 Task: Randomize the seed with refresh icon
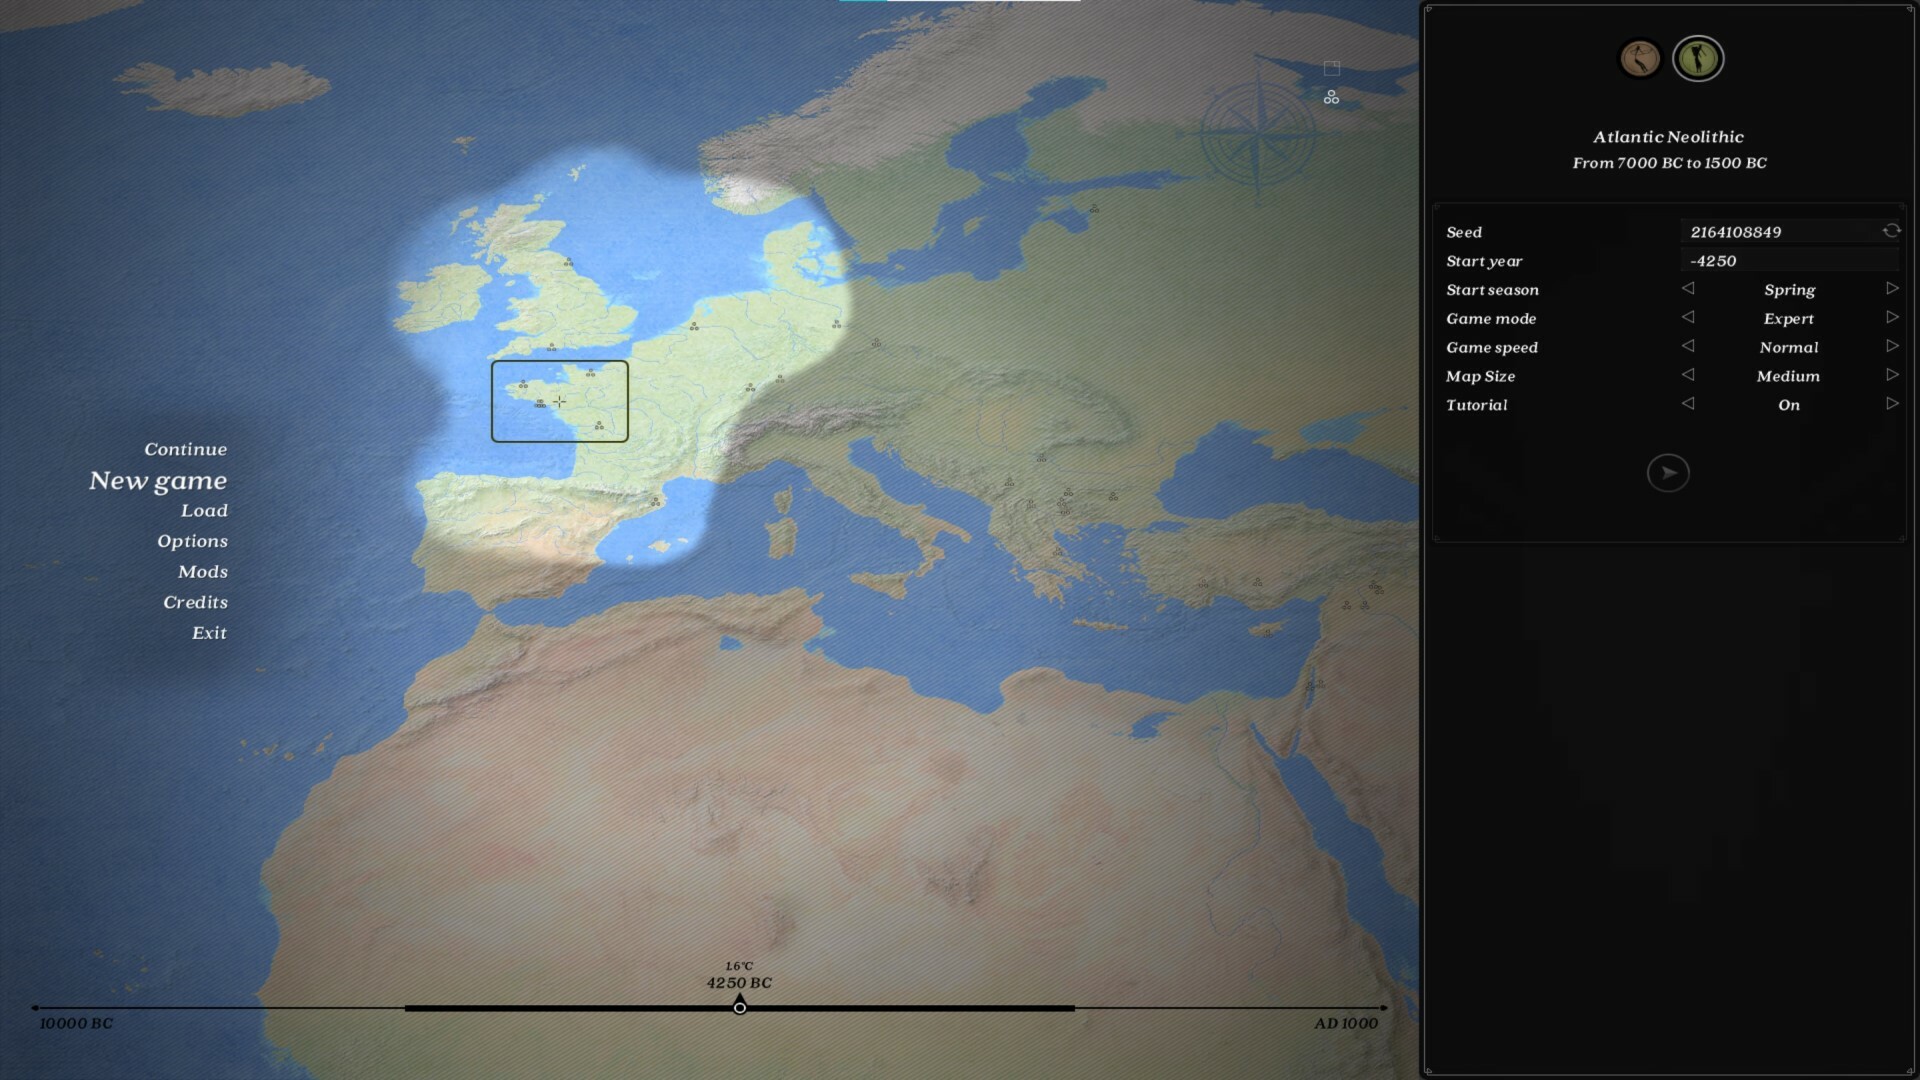[1891, 231]
